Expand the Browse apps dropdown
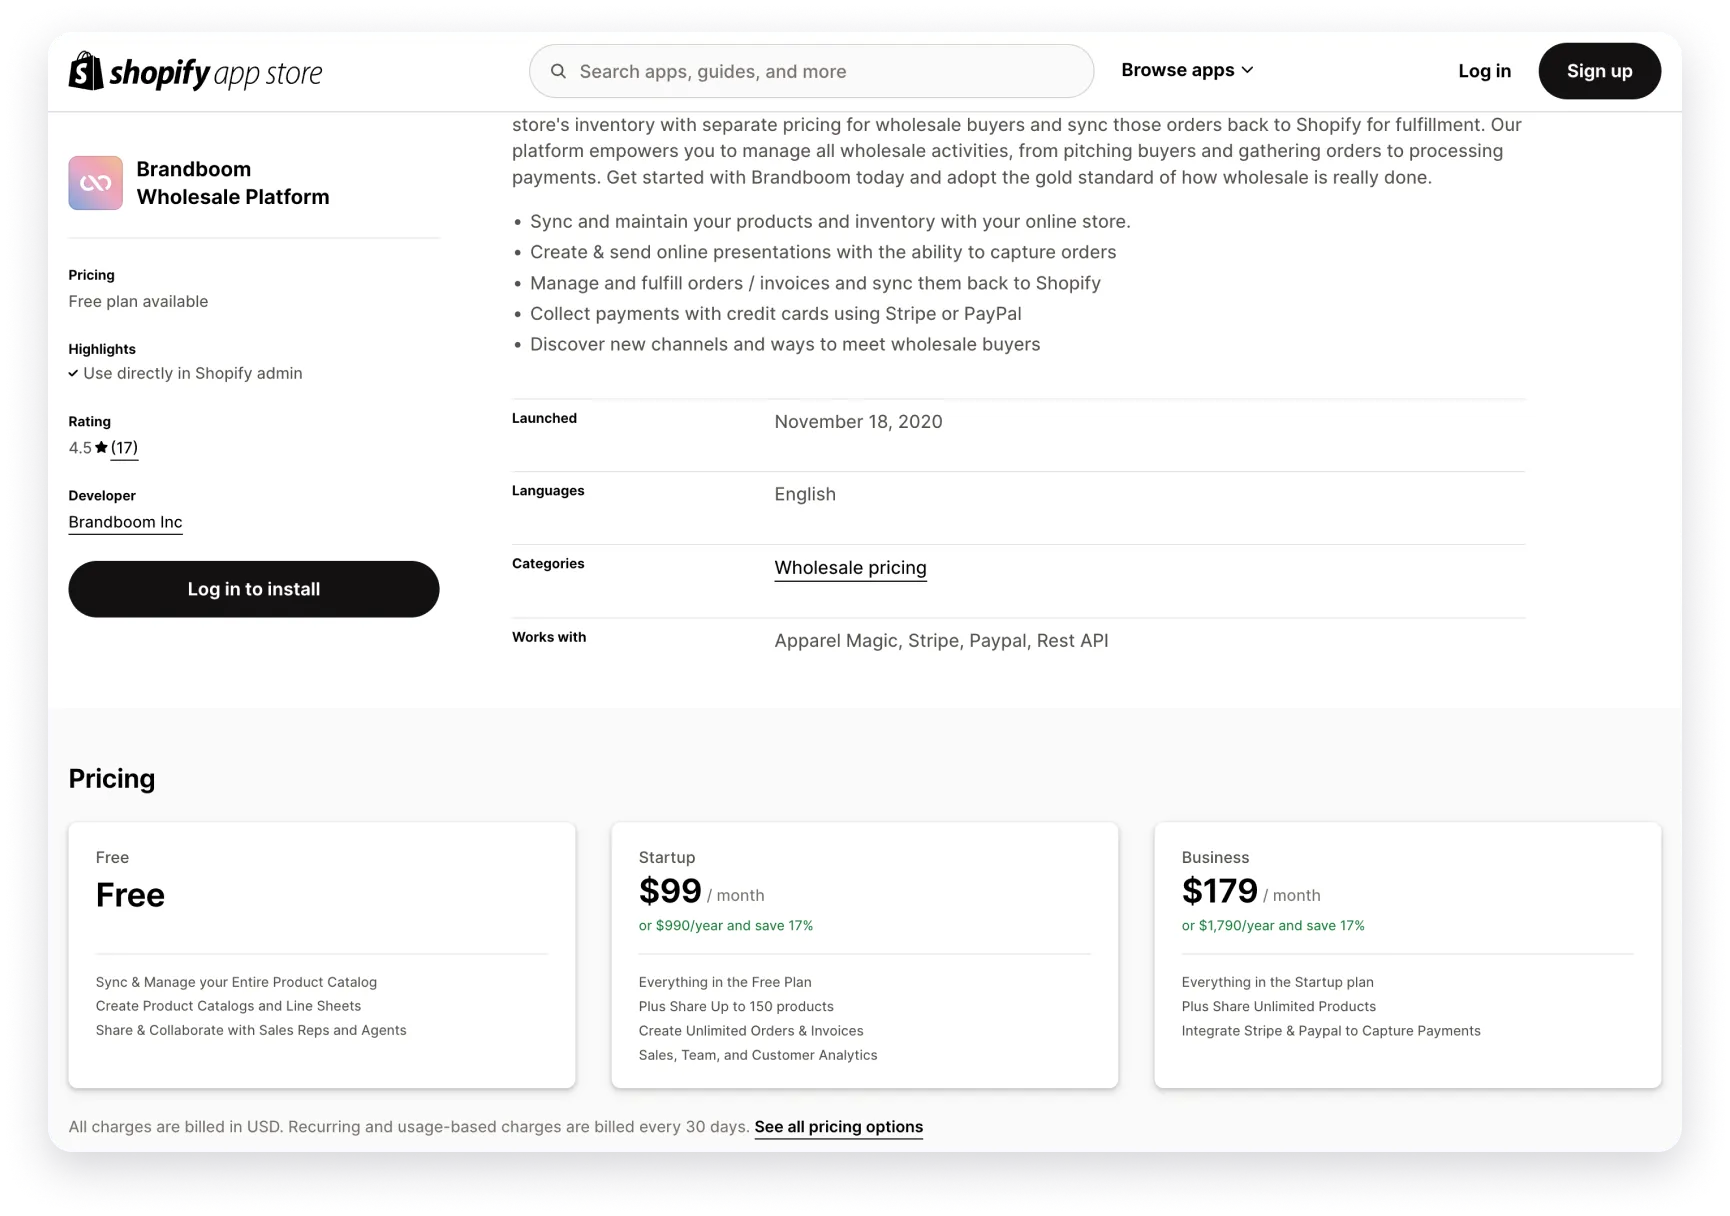This screenshot has height=1216, width=1730. pos(1187,70)
